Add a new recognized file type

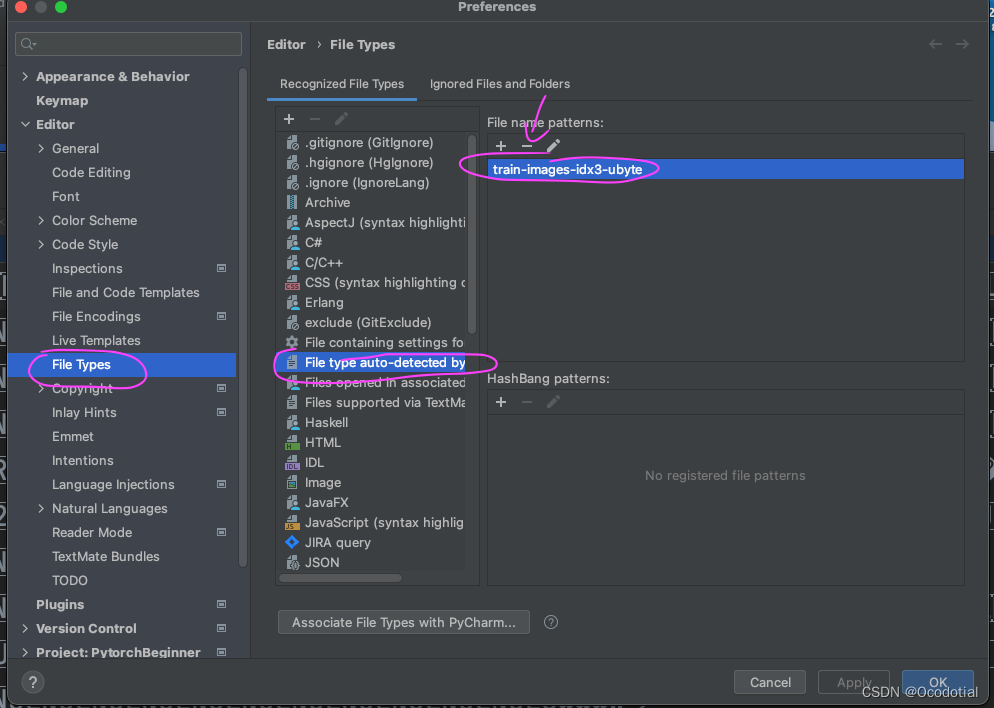click(289, 118)
